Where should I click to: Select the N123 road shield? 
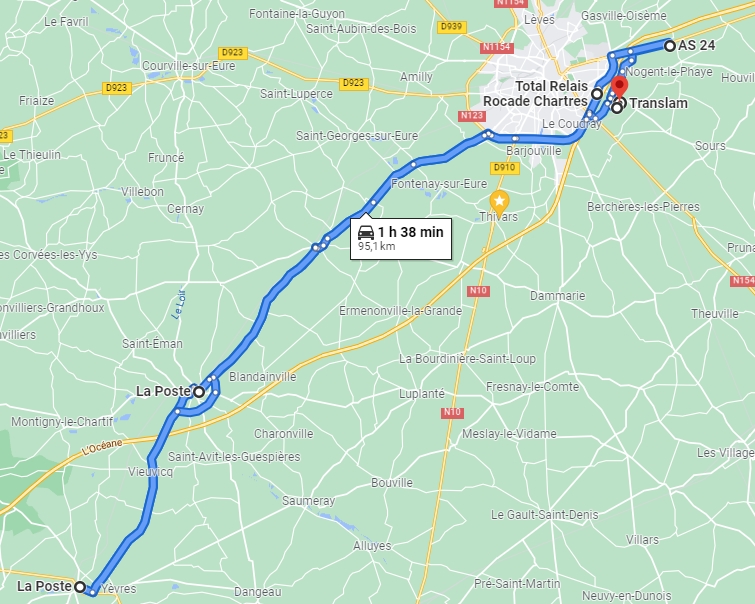point(471,116)
